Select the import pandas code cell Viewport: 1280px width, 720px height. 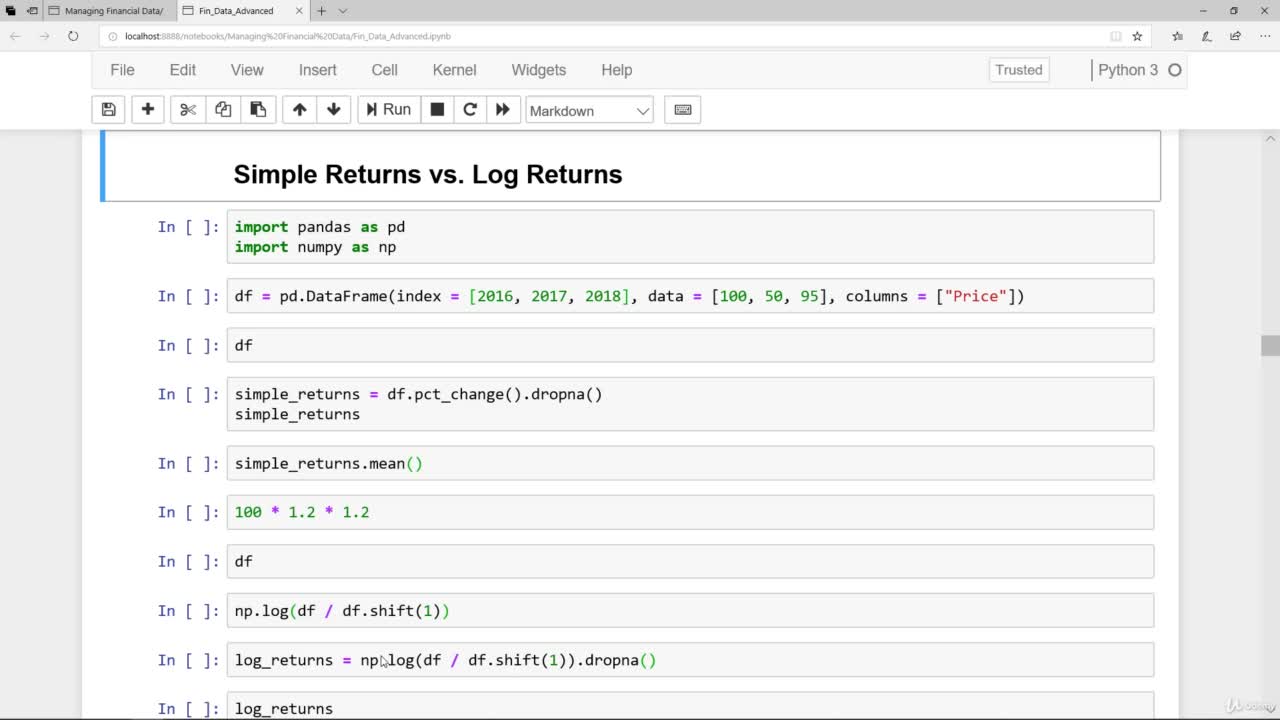[690, 237]
